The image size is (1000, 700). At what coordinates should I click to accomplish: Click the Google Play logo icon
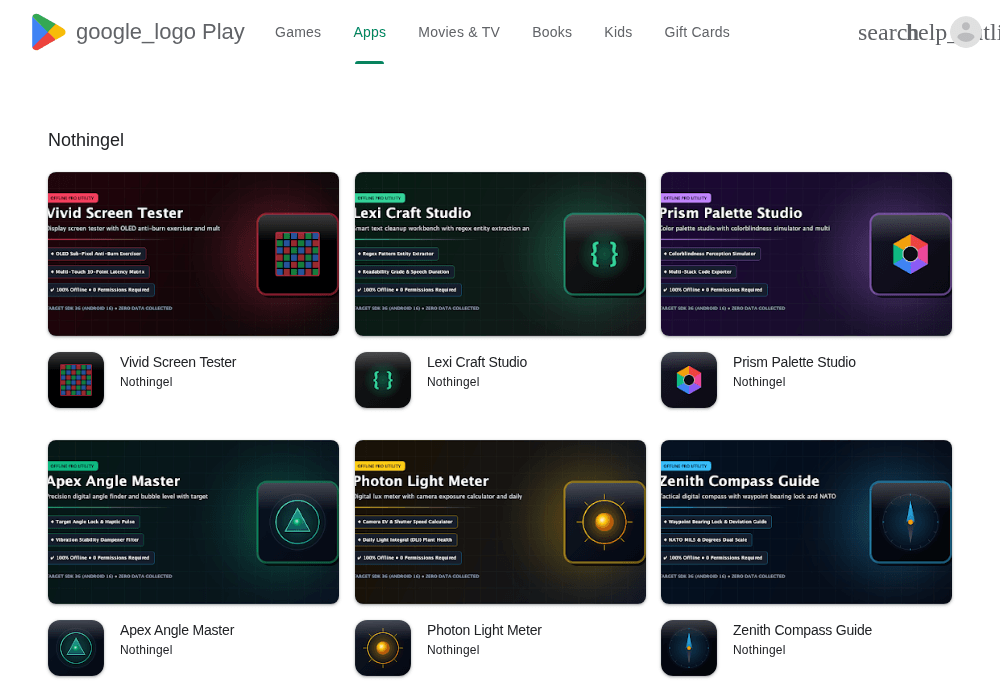(x=48, y=32)
